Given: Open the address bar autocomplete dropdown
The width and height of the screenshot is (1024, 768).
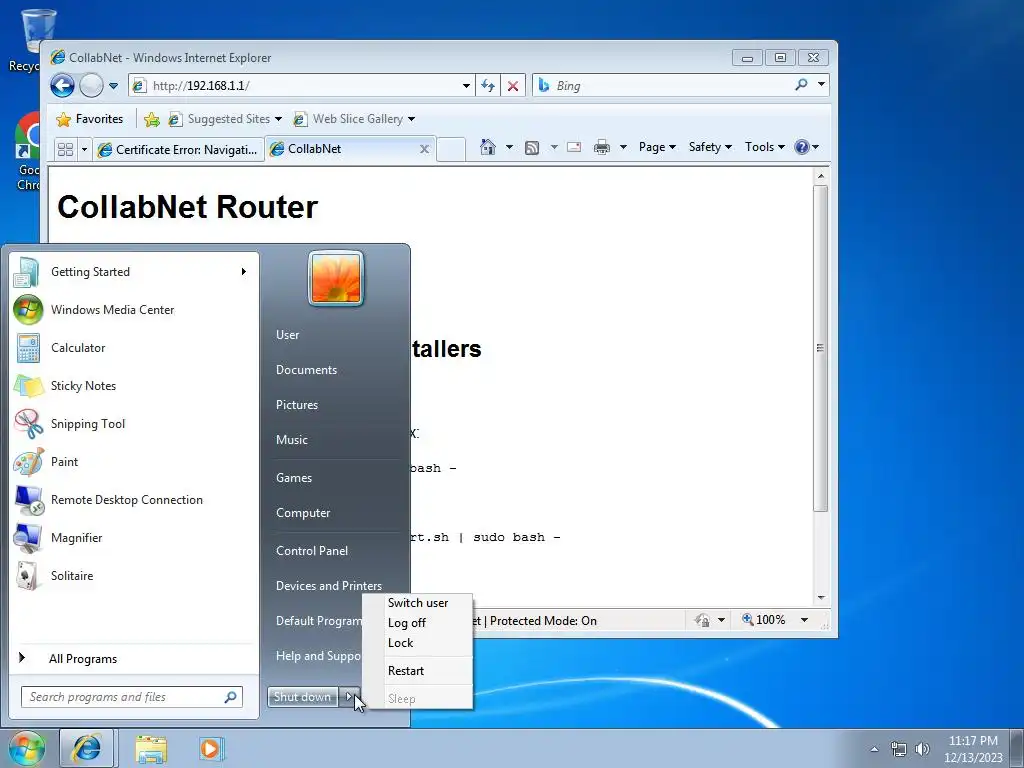Looking at the screenshot, I should [466, 86].
